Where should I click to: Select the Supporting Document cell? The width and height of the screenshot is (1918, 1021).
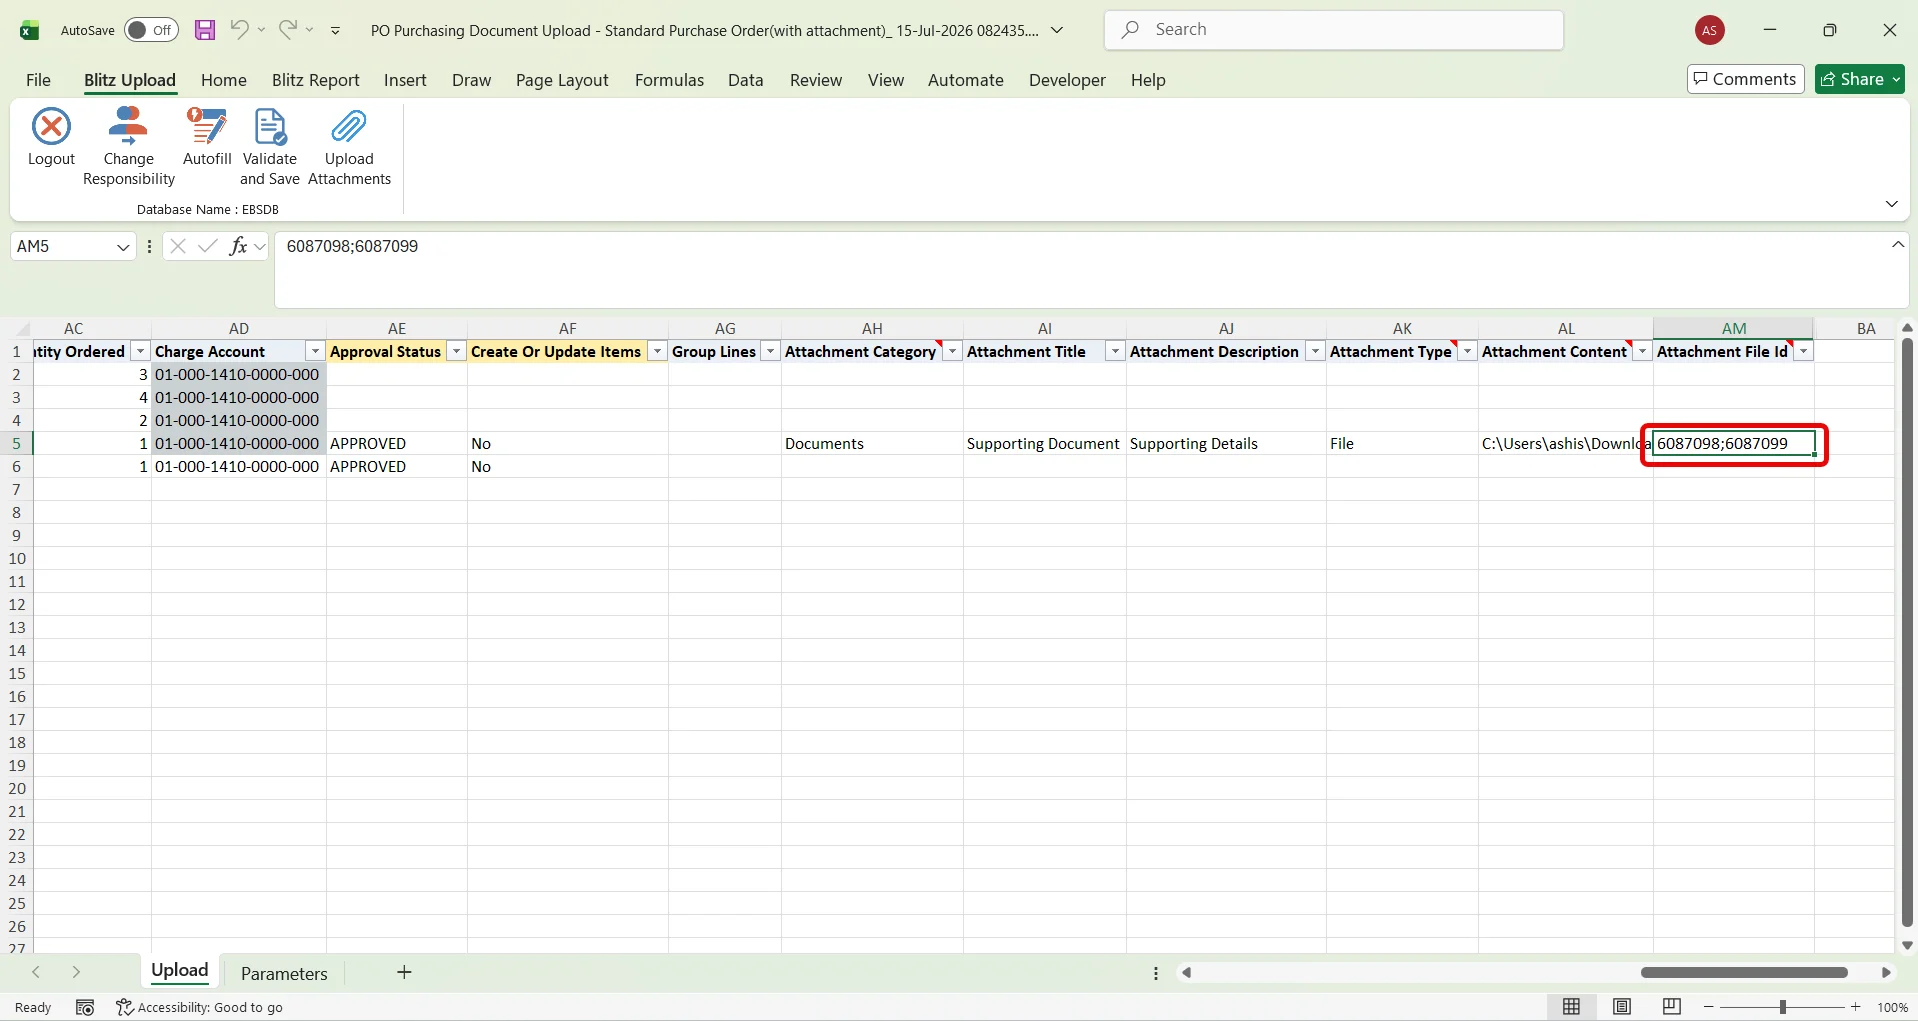(x=1044, y=443)
